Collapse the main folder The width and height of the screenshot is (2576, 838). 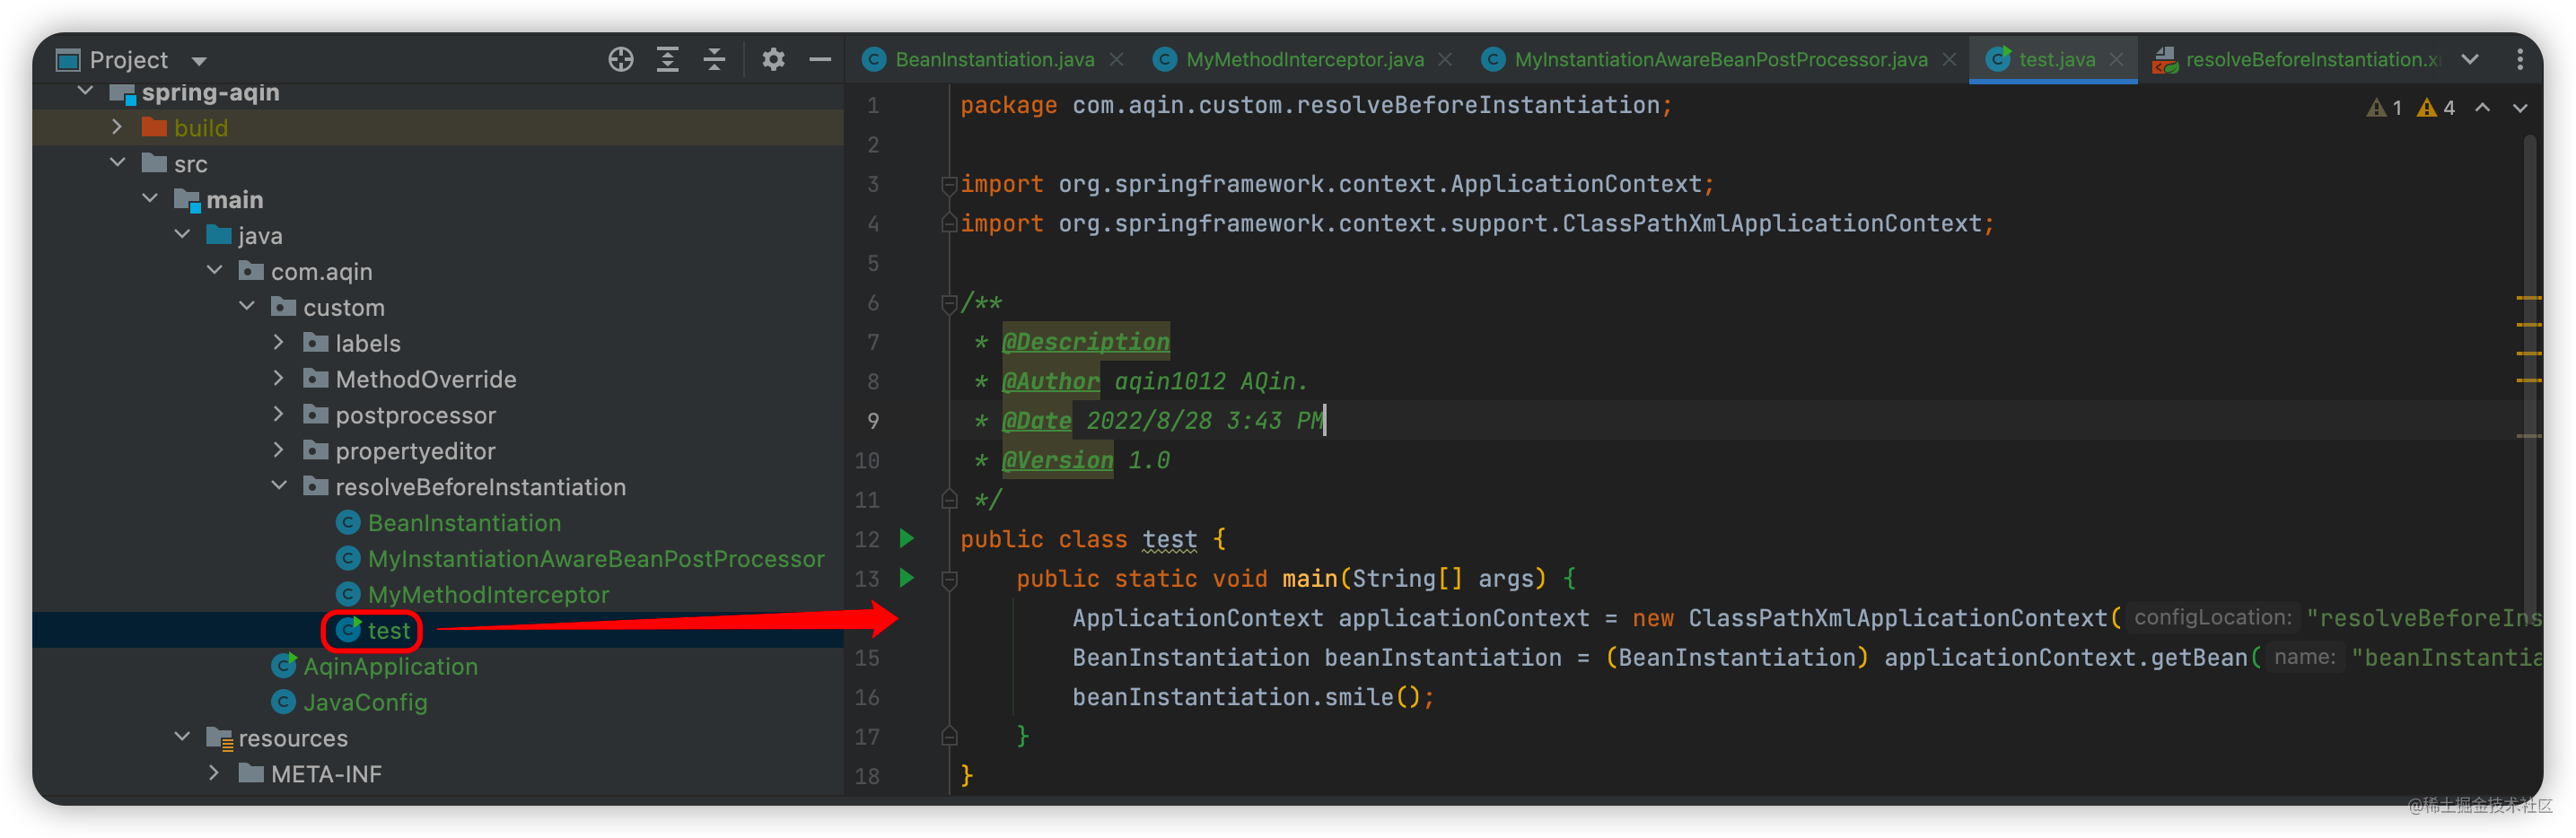[150, 199]
